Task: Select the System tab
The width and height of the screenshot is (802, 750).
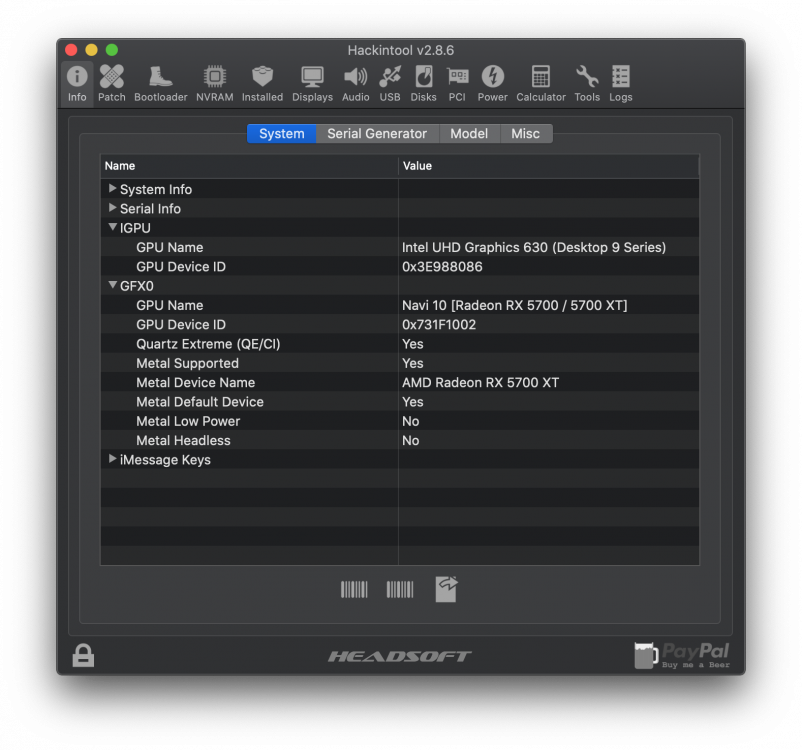Action: [x=281, y=134]
